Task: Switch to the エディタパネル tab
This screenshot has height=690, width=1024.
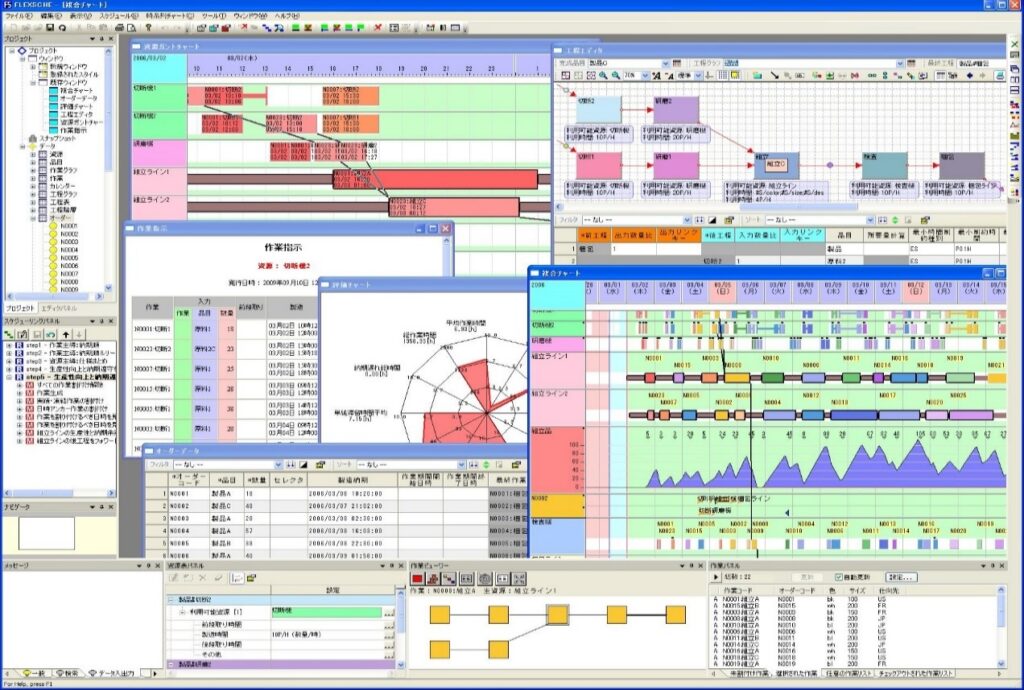Action: coord(59,308)
